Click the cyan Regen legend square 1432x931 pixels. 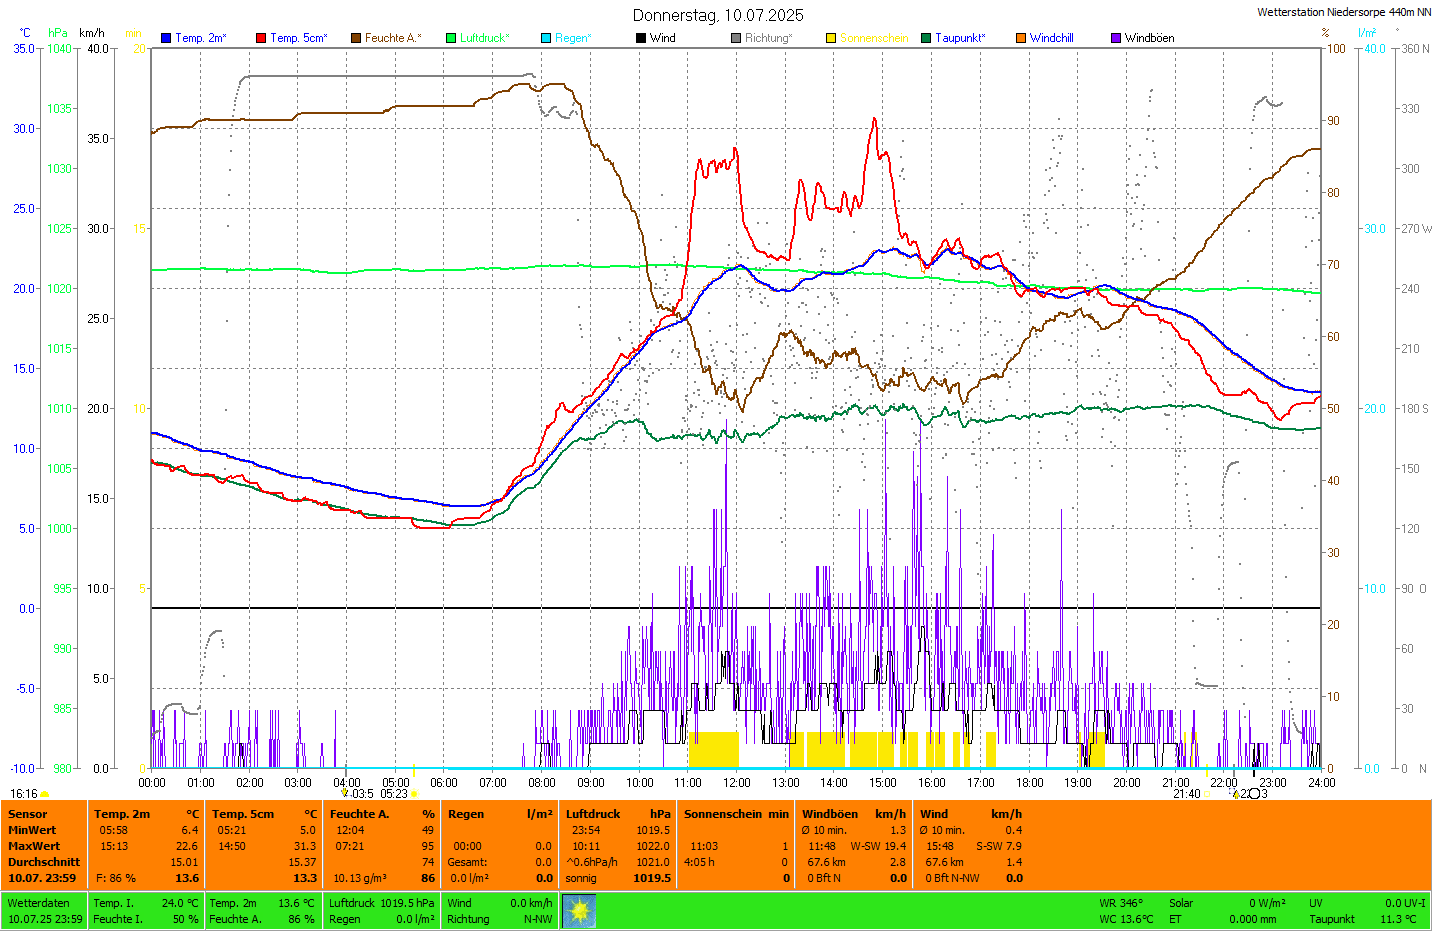pos(546,38)
